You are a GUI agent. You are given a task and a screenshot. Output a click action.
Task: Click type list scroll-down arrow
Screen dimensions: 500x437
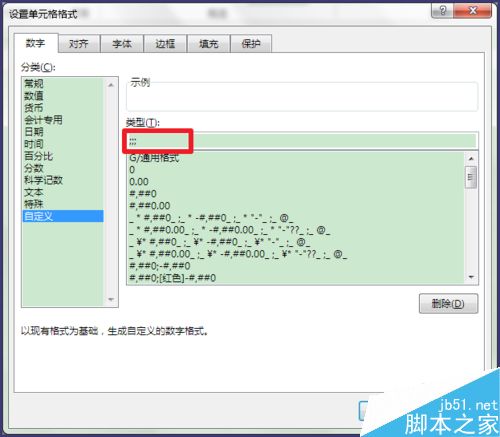(x=471, y=277)
